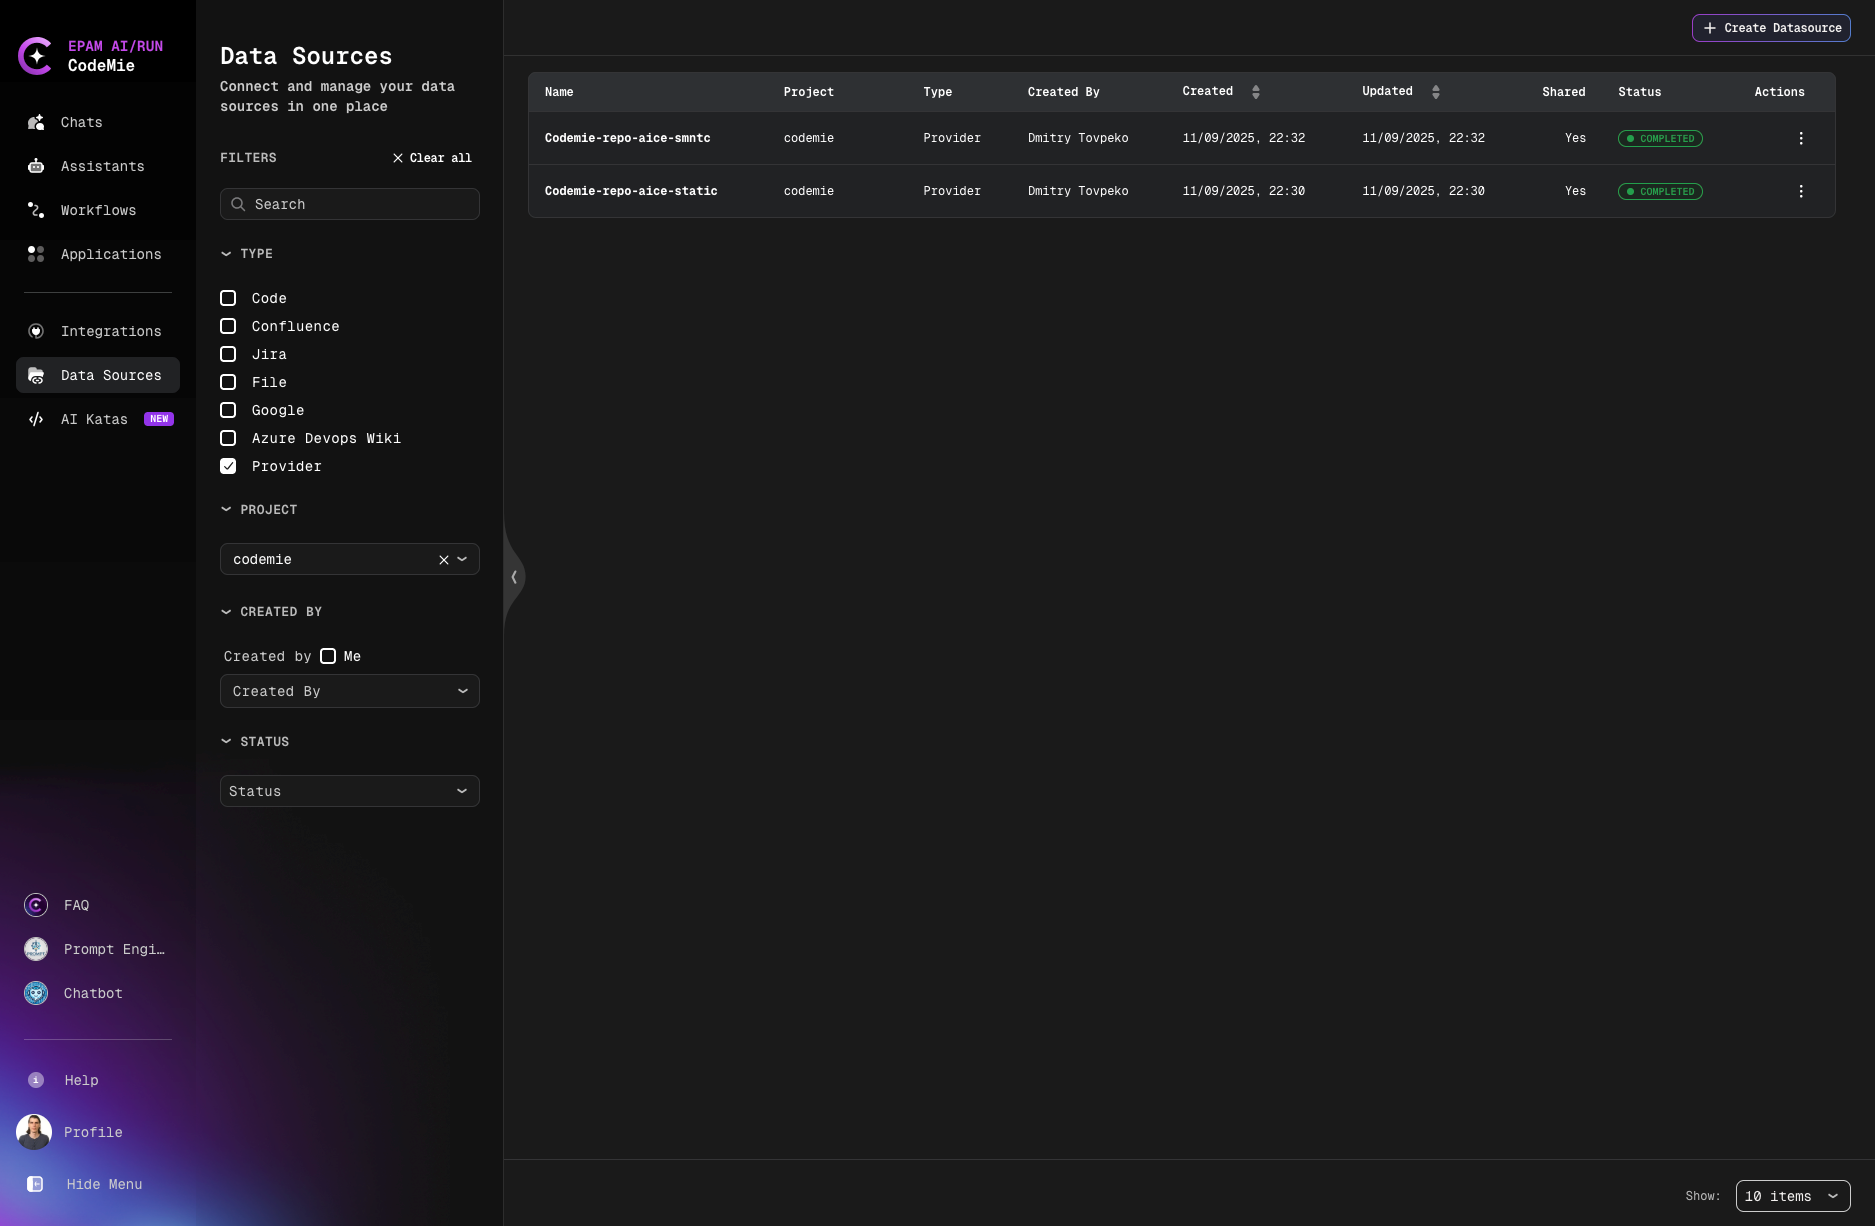Click the CodeMie logo icon
The image size is (1875, 1226).
[x=36, y=56]
